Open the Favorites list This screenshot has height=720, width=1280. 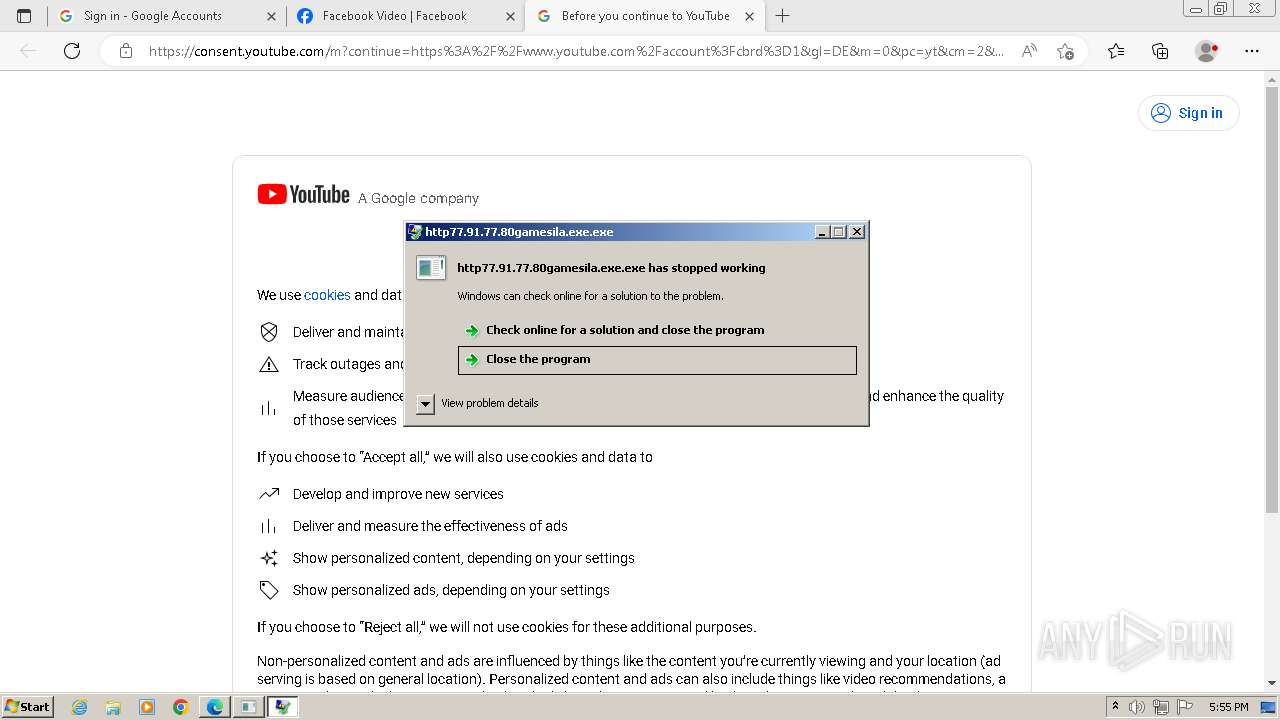coord(1116,51)
